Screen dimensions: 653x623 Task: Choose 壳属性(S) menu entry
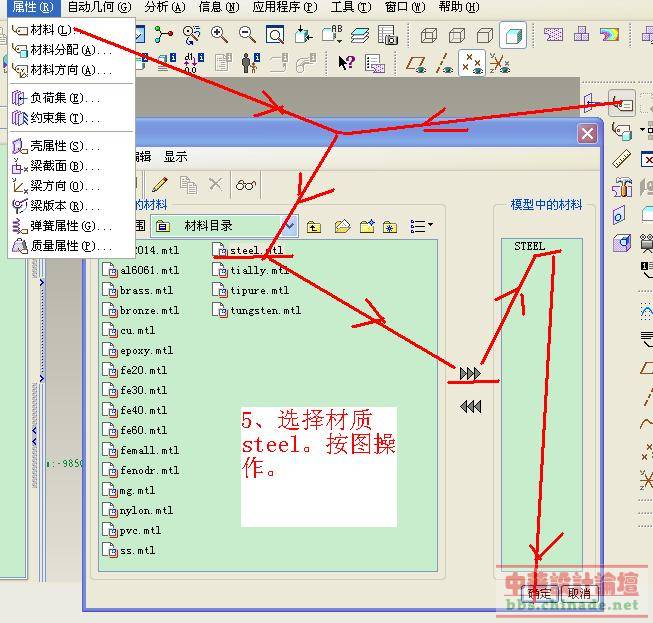point(71,146)
